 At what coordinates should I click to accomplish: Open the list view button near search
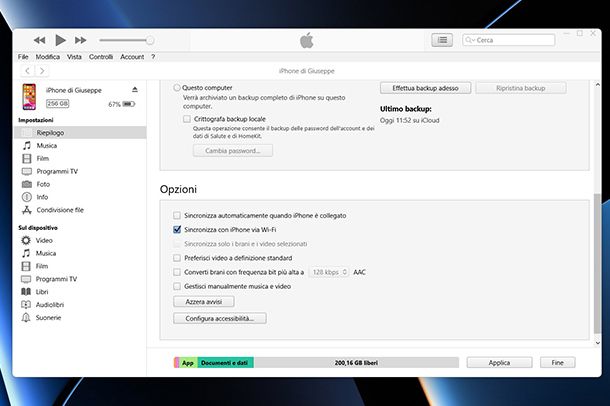(x=442, y=40)
